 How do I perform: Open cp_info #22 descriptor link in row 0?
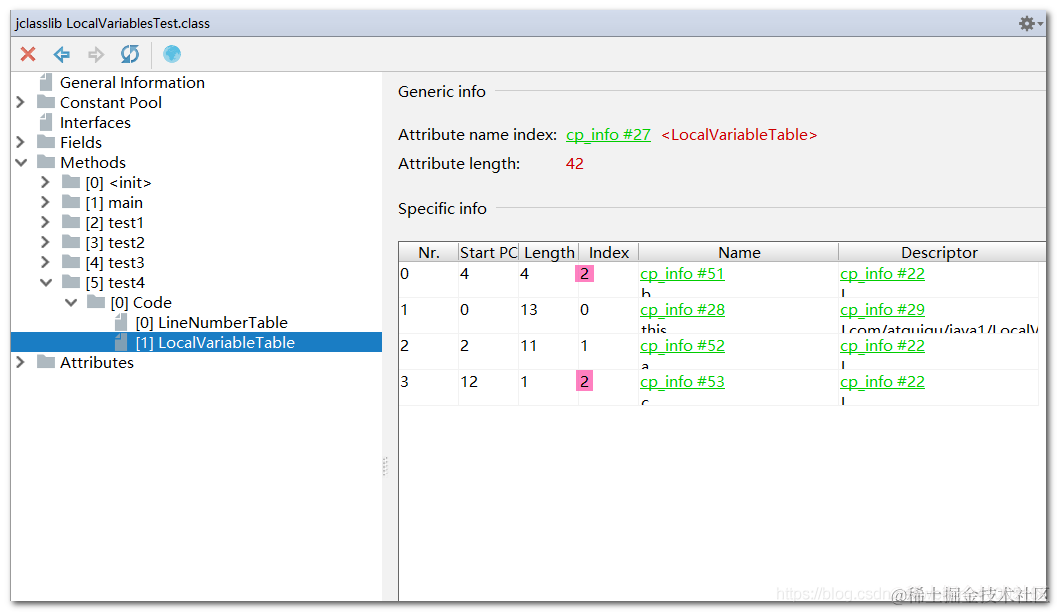click(882, 274)
